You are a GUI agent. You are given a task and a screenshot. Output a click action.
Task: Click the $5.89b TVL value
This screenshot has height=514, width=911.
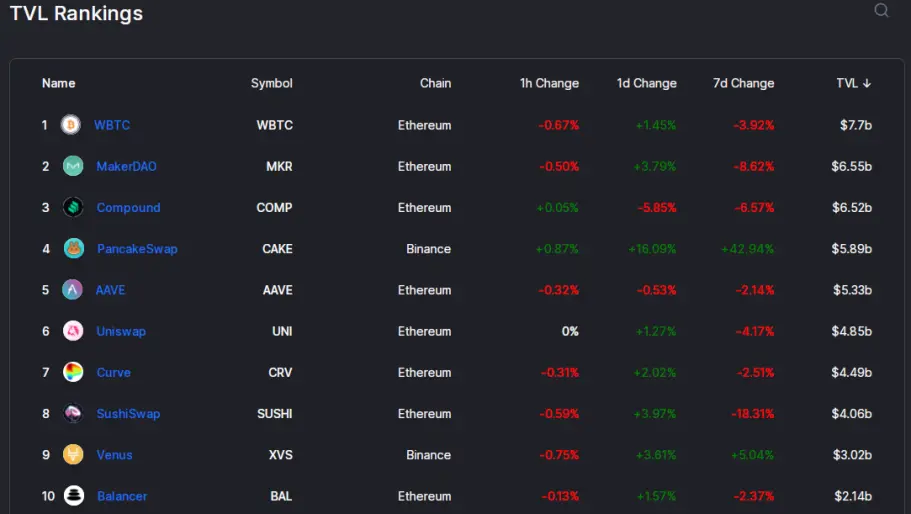pyautogui.click(x=851, y=249)
